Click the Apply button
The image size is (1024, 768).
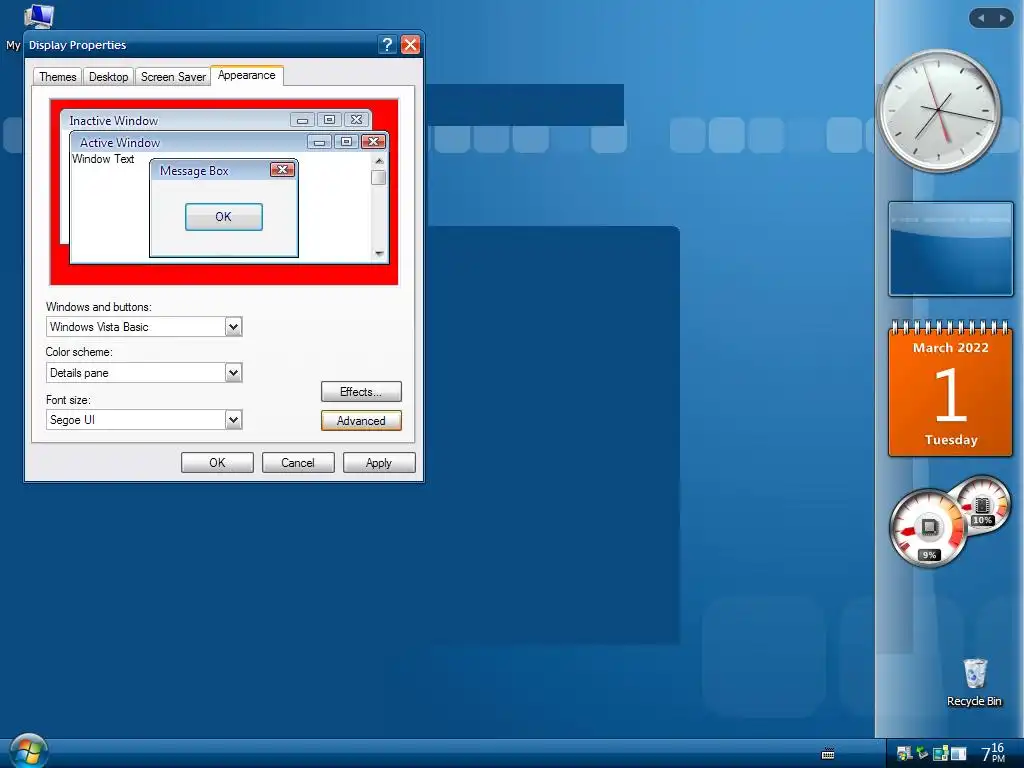coord(379,462)
